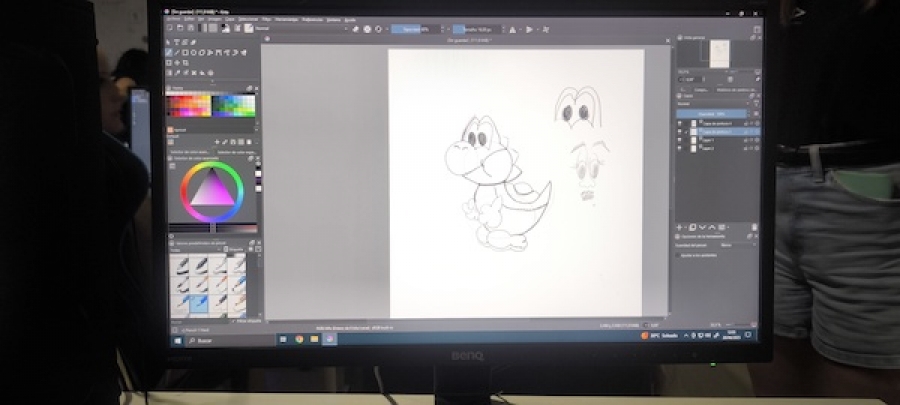The width and height of the screenshot is (900, 405).
Task: Select the Crop tool
Action: click(x=185, y=63)
